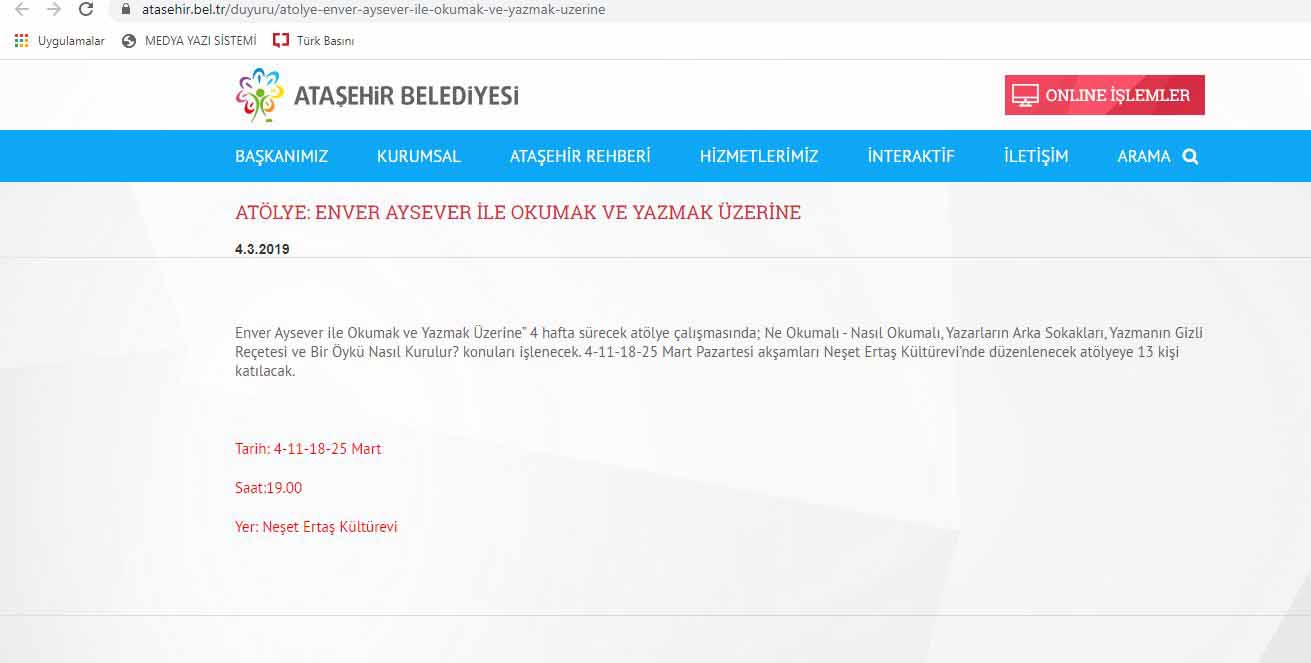Click the browser back arrow
The image size is (1311, 663).
coord(22,9)
